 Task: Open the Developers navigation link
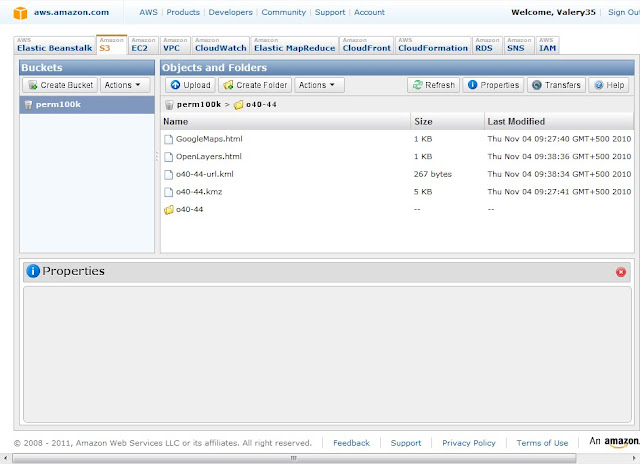coord(231,12)
